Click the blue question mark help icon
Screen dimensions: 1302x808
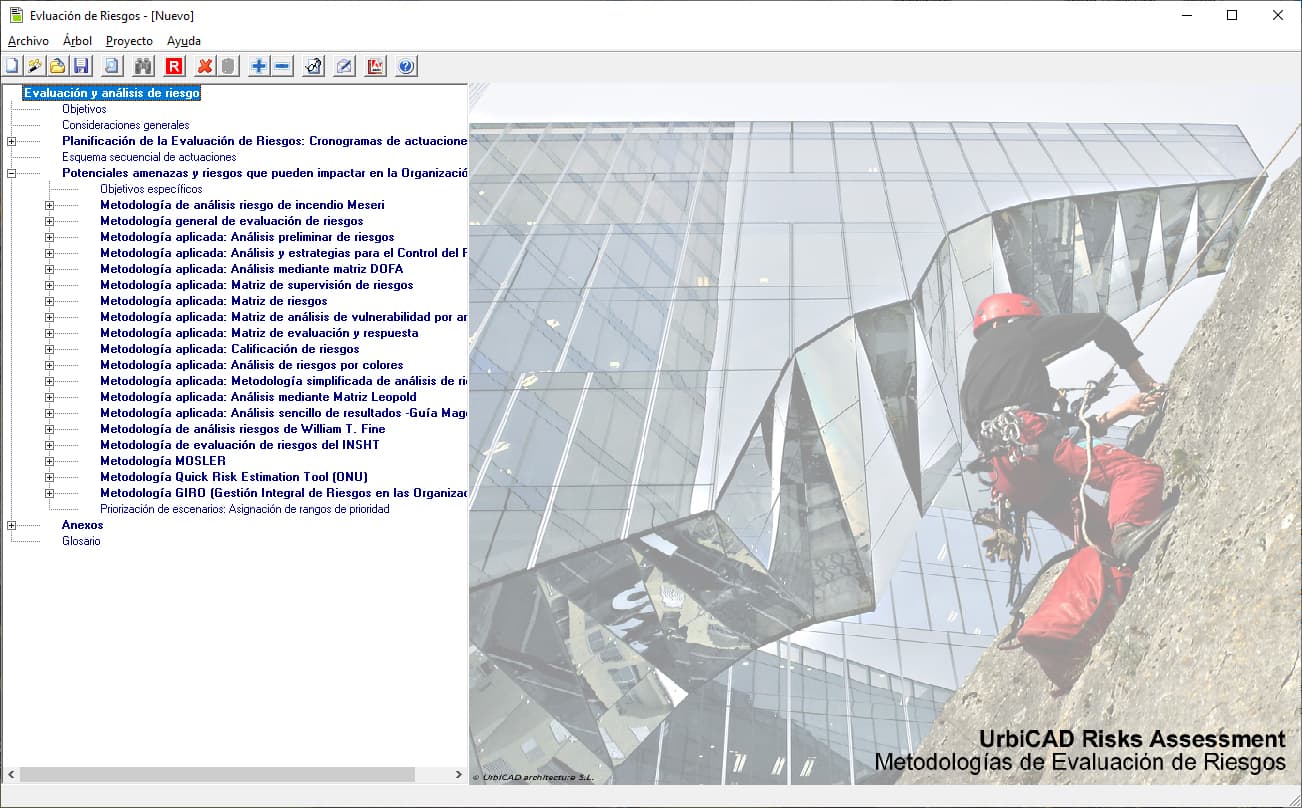[406, 67]
